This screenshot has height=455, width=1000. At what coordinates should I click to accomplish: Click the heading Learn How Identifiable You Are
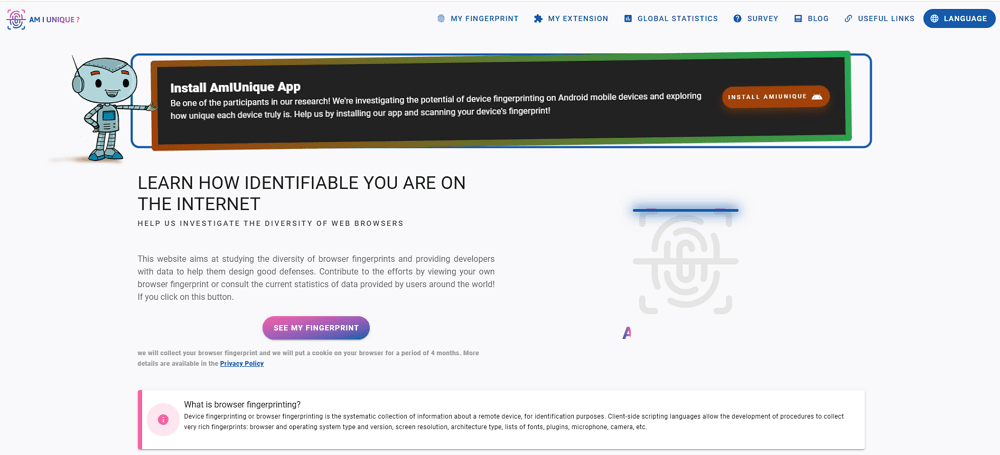tap(302, 193)
